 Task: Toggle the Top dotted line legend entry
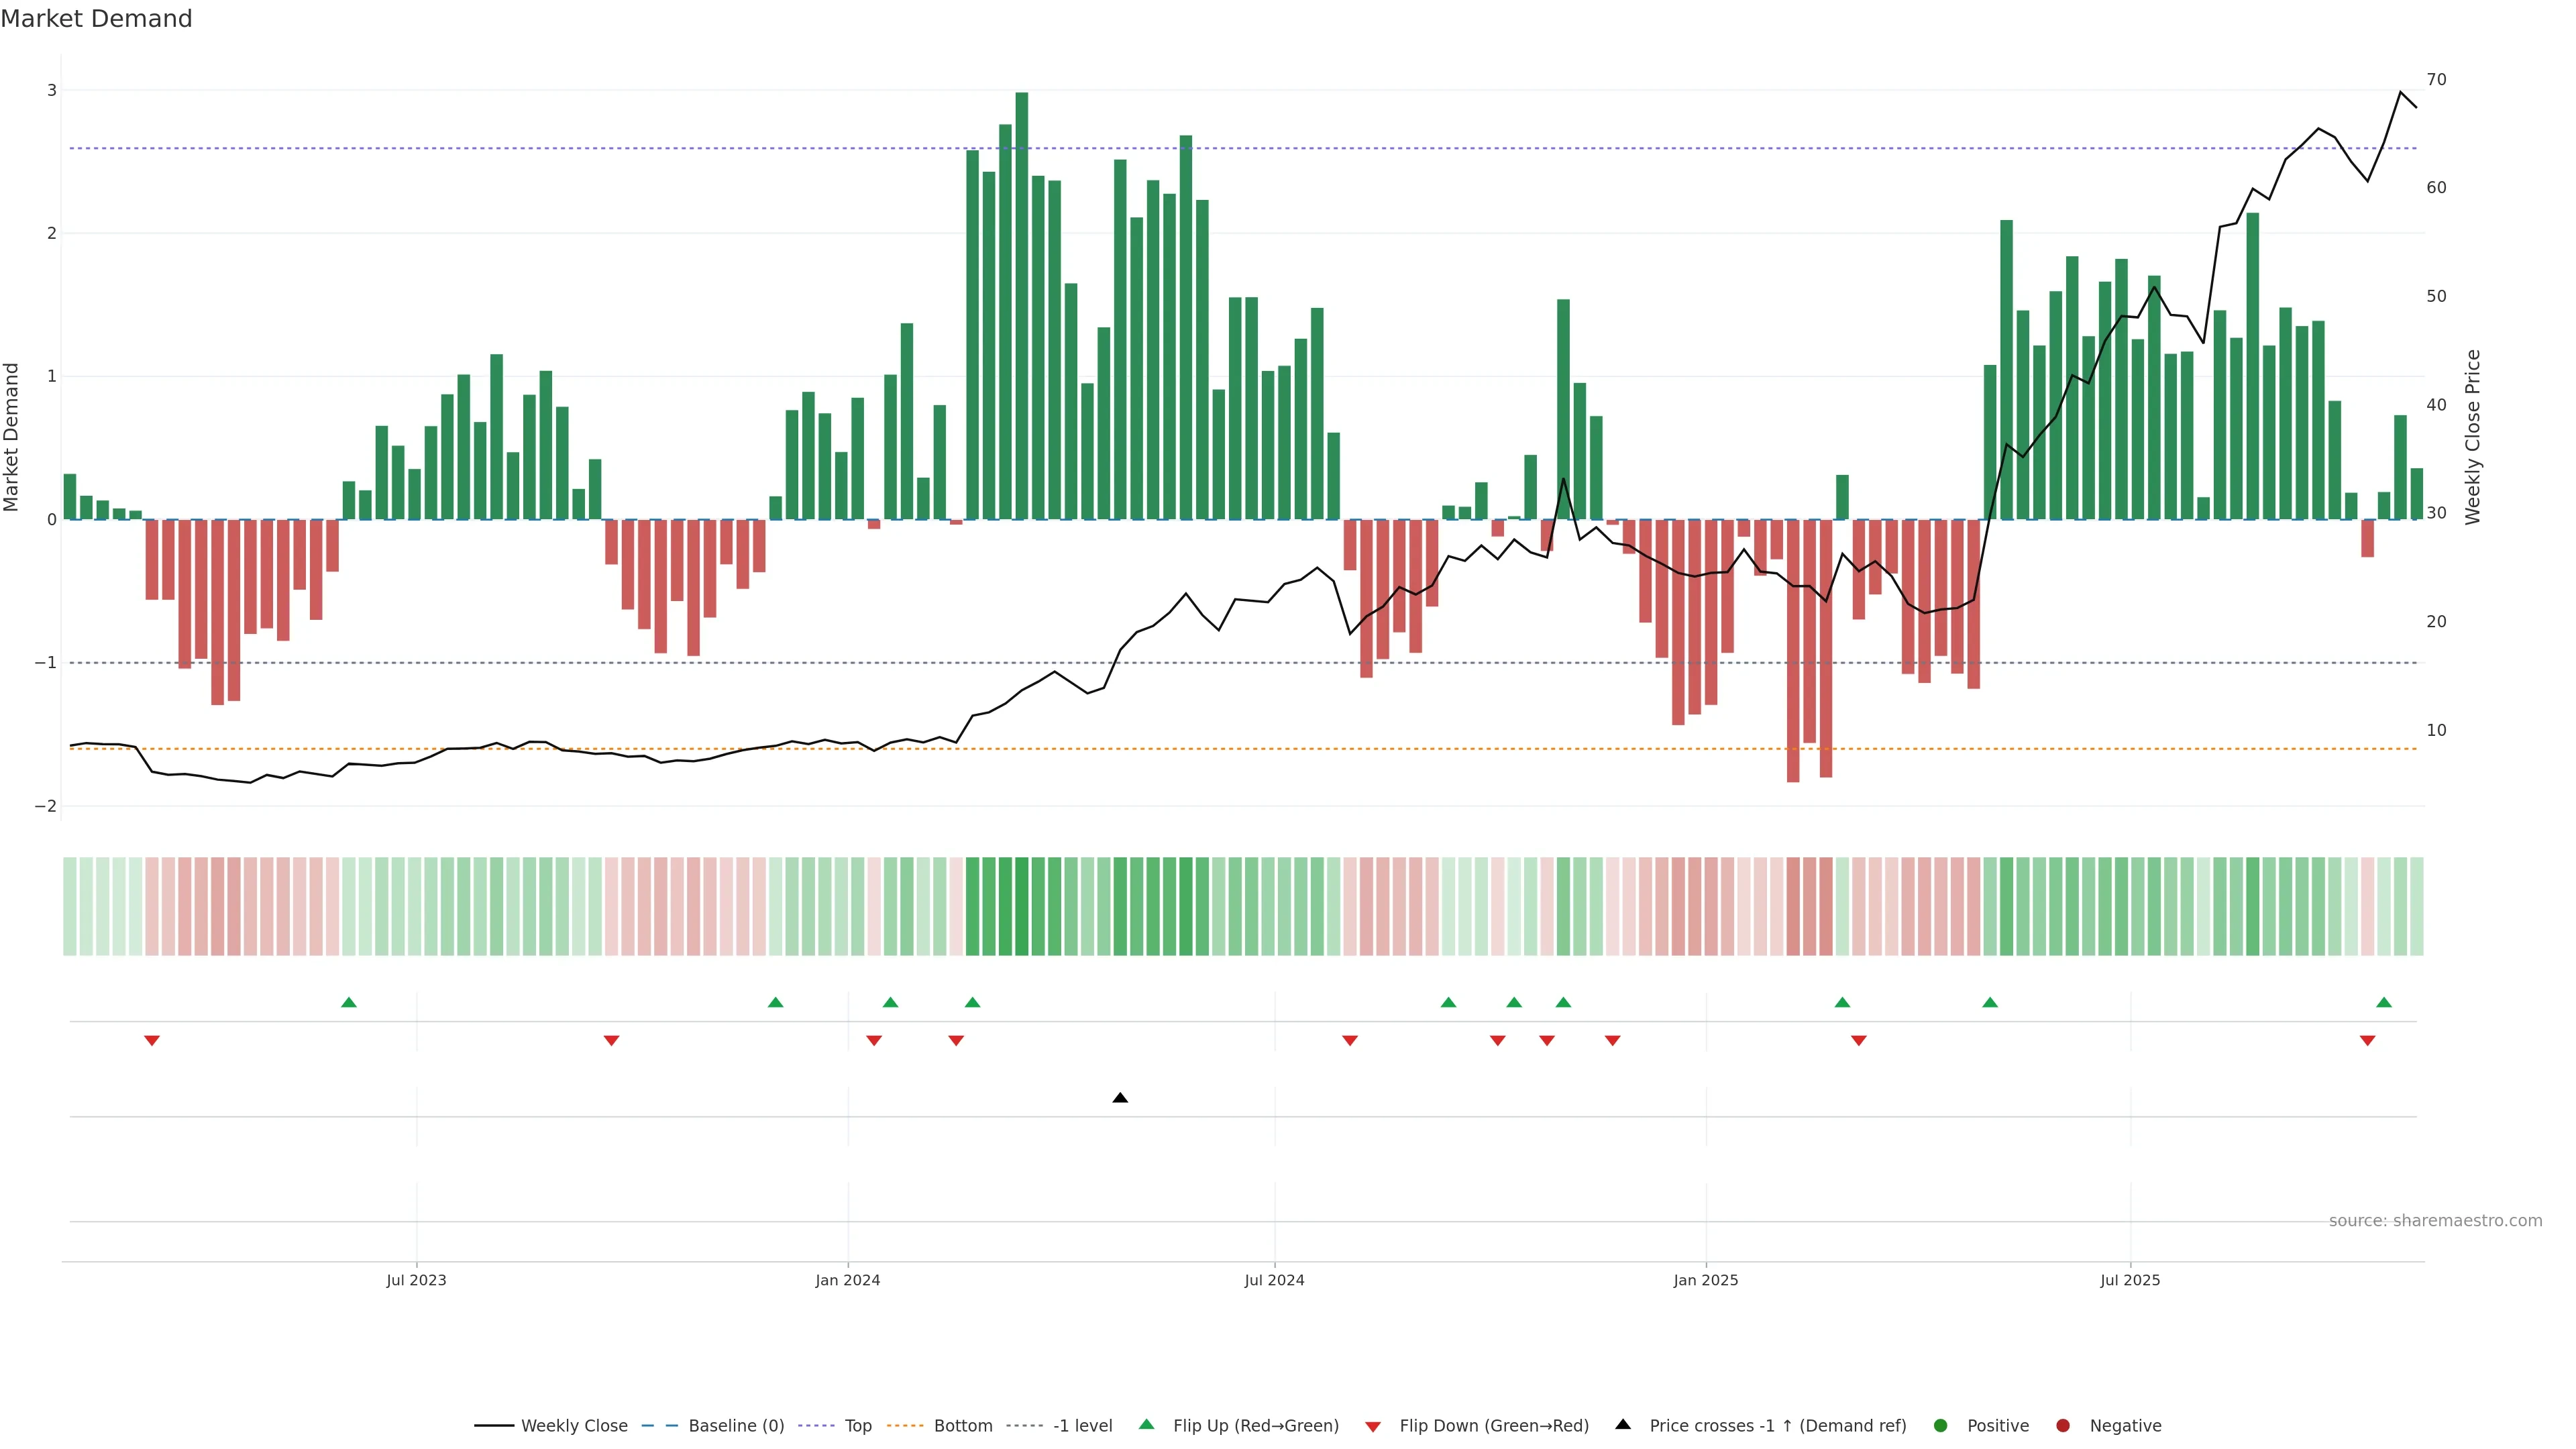click(x=857, y=1426)
